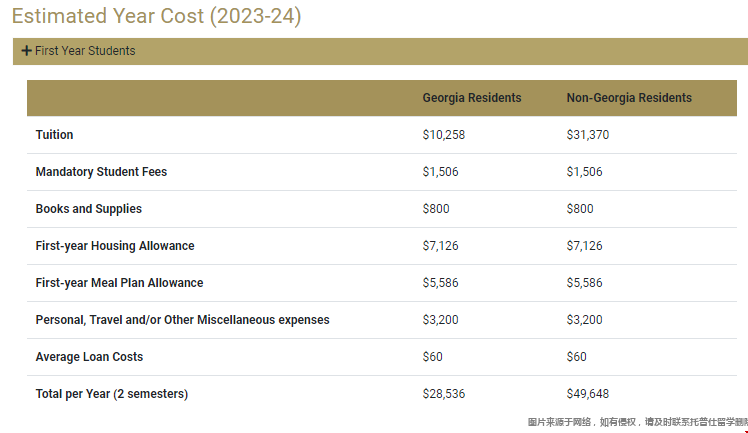Click the Mandatory Student Fees row label
Image resolution: width=748 pixels, height=433 pixels.
pos(101,172)
